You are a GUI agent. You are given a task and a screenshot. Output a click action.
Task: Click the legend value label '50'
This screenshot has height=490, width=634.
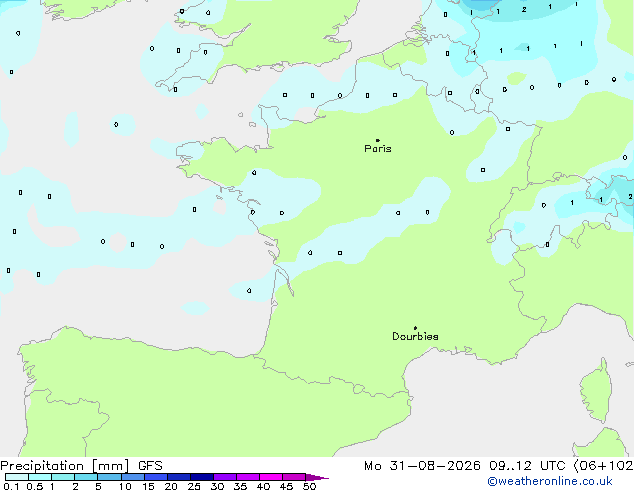309,486
